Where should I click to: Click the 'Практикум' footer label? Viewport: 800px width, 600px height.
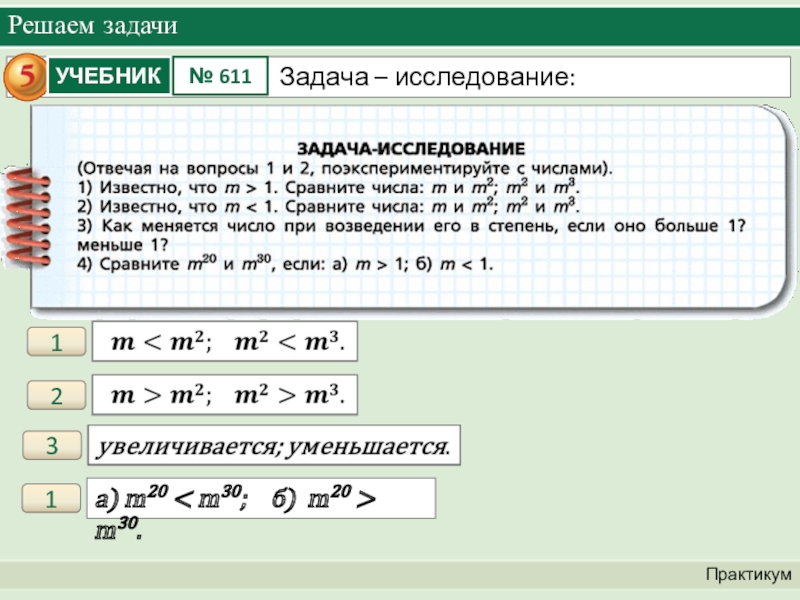click(747, 574)
